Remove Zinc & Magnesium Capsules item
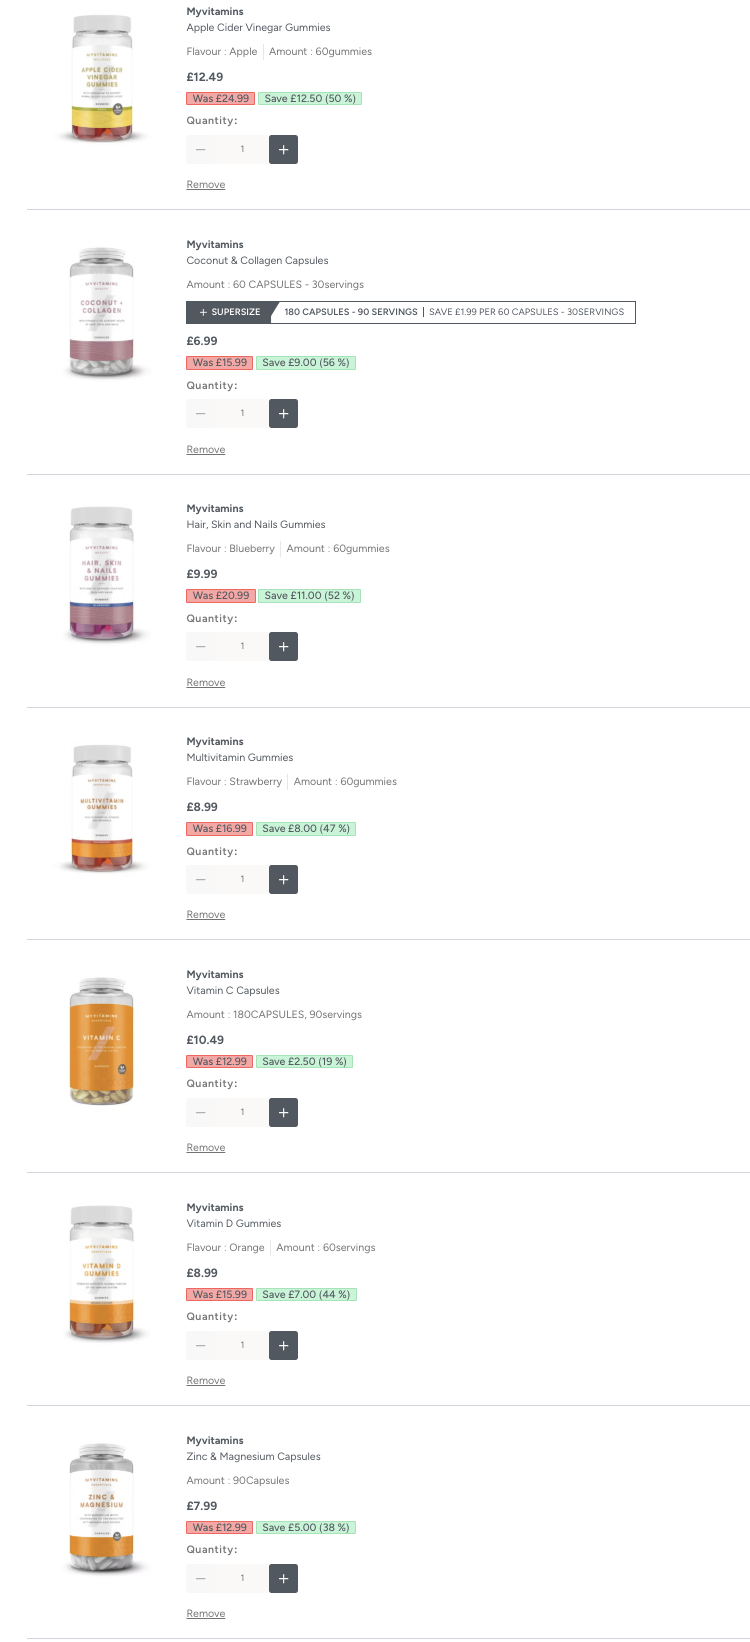The image size is (750, 1642). click(x=205, y=1614)
